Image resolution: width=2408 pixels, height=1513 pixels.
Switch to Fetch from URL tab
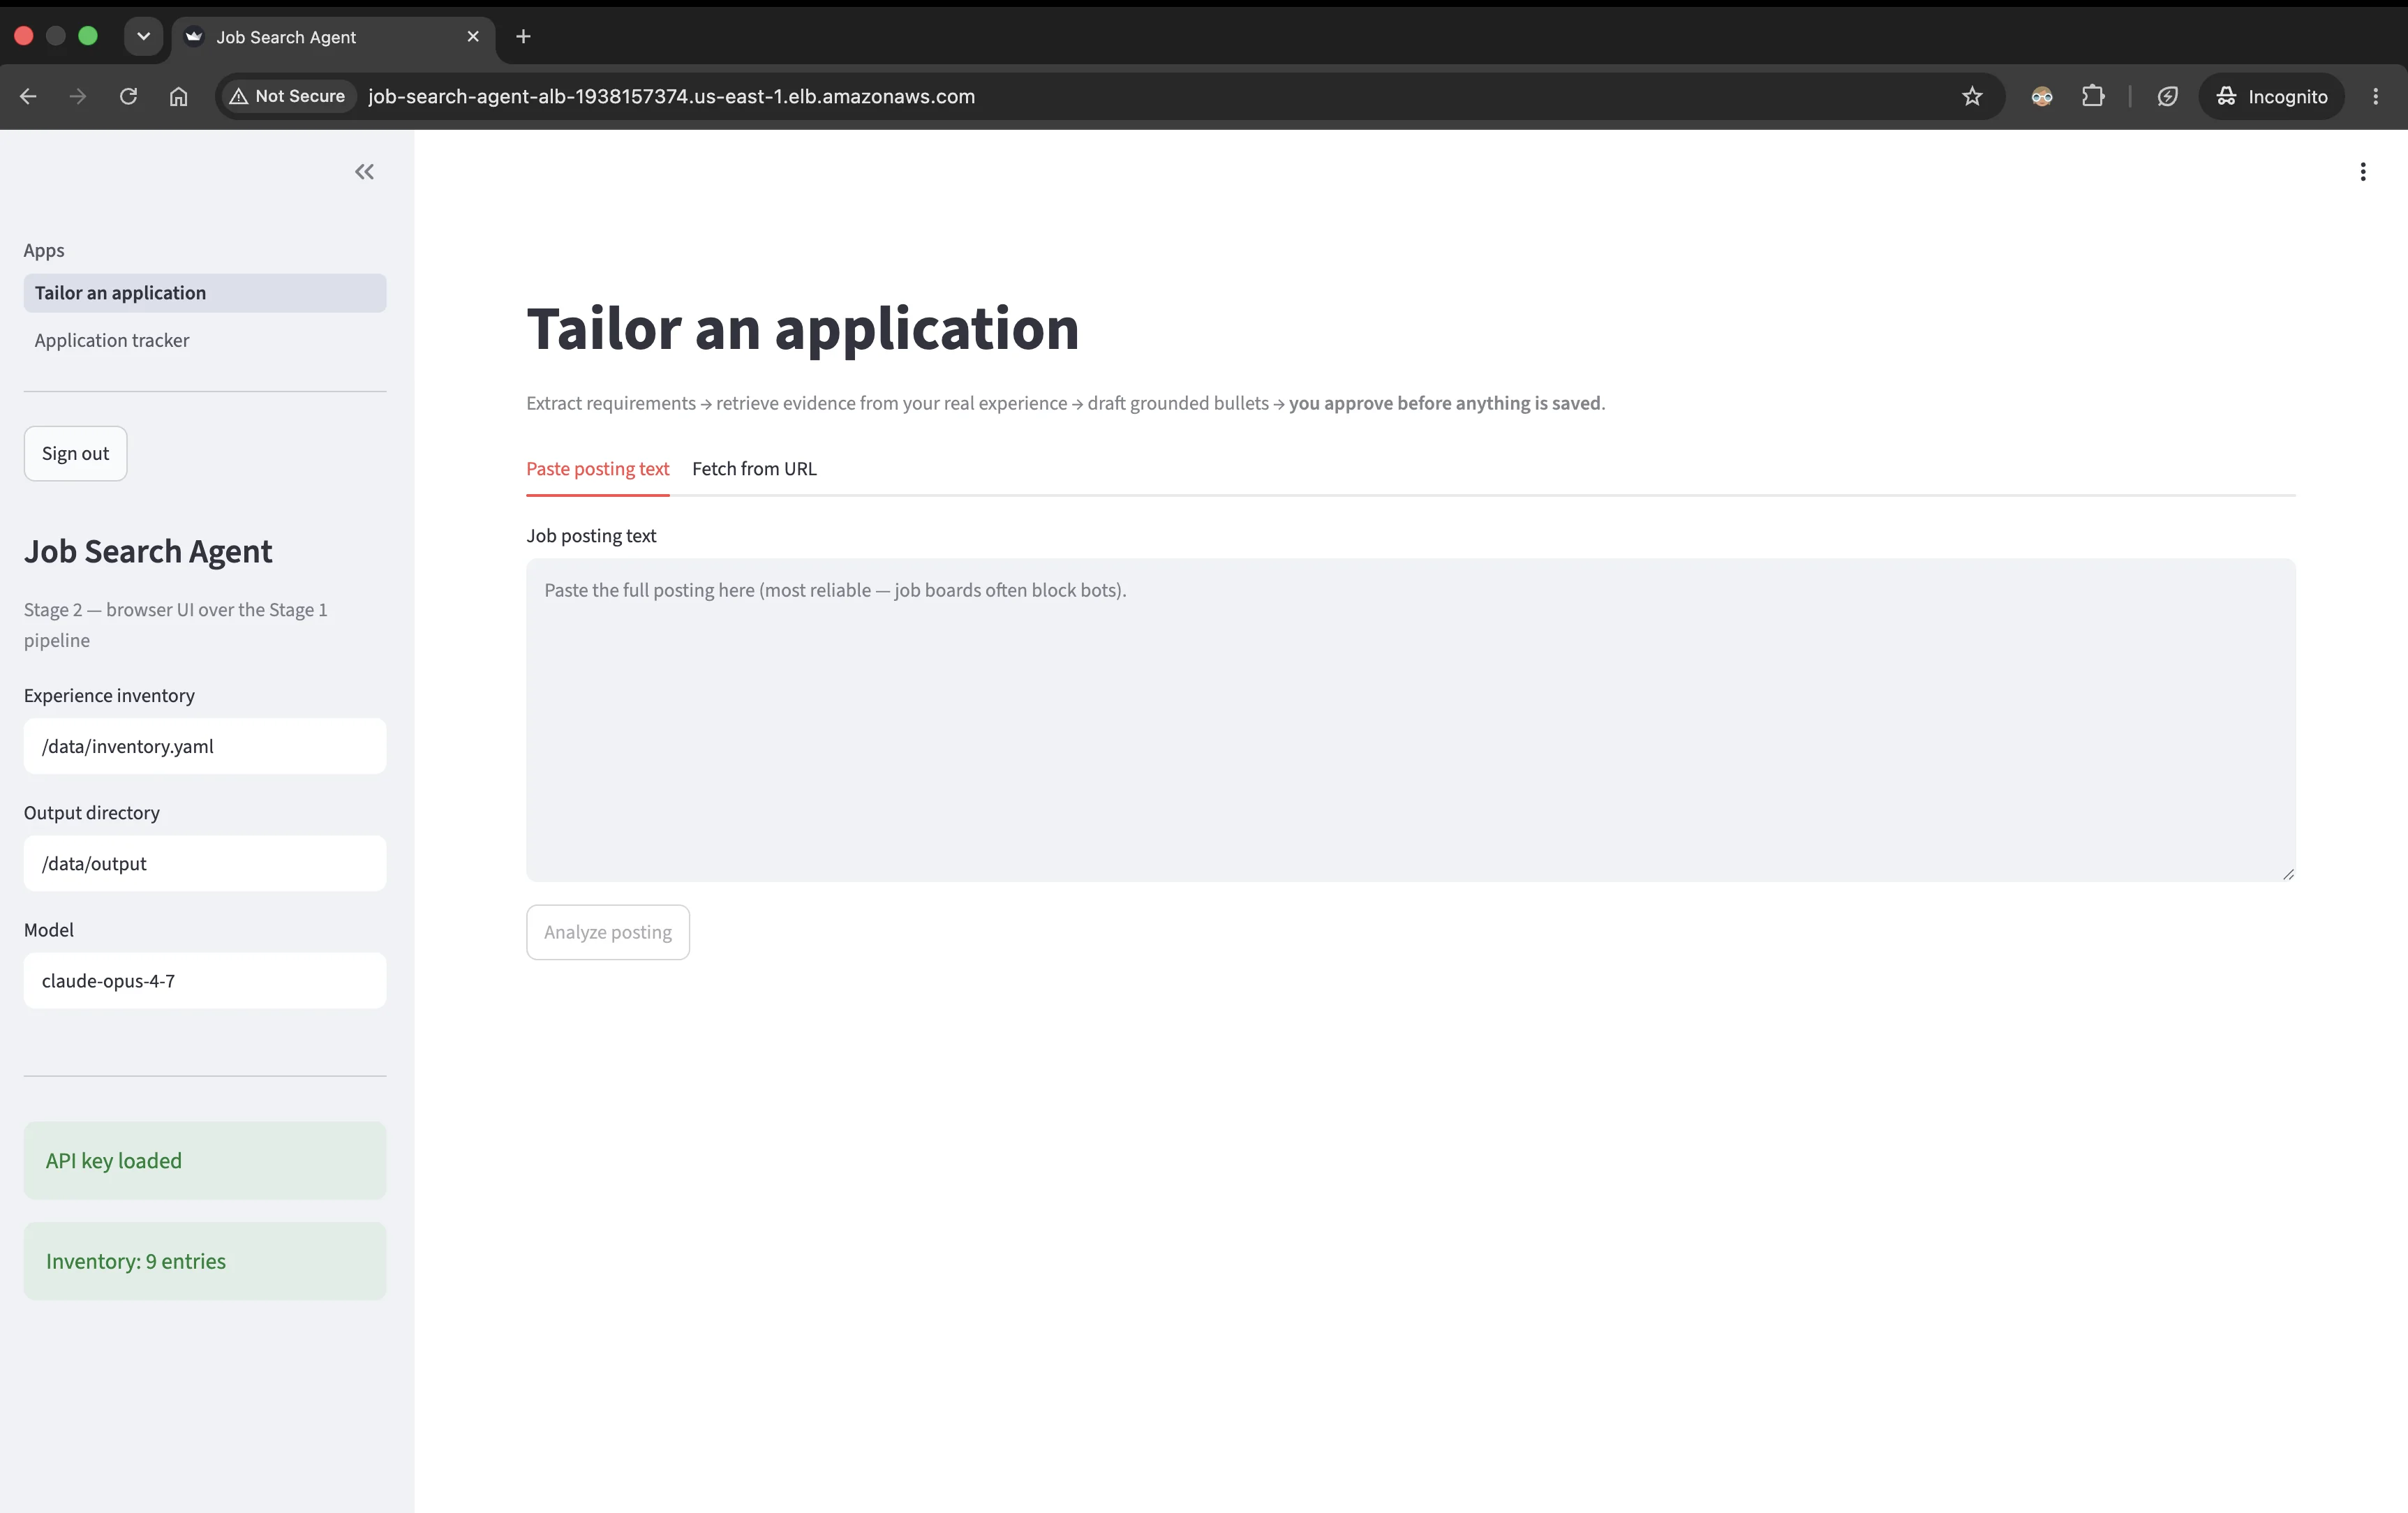[754, 469]
